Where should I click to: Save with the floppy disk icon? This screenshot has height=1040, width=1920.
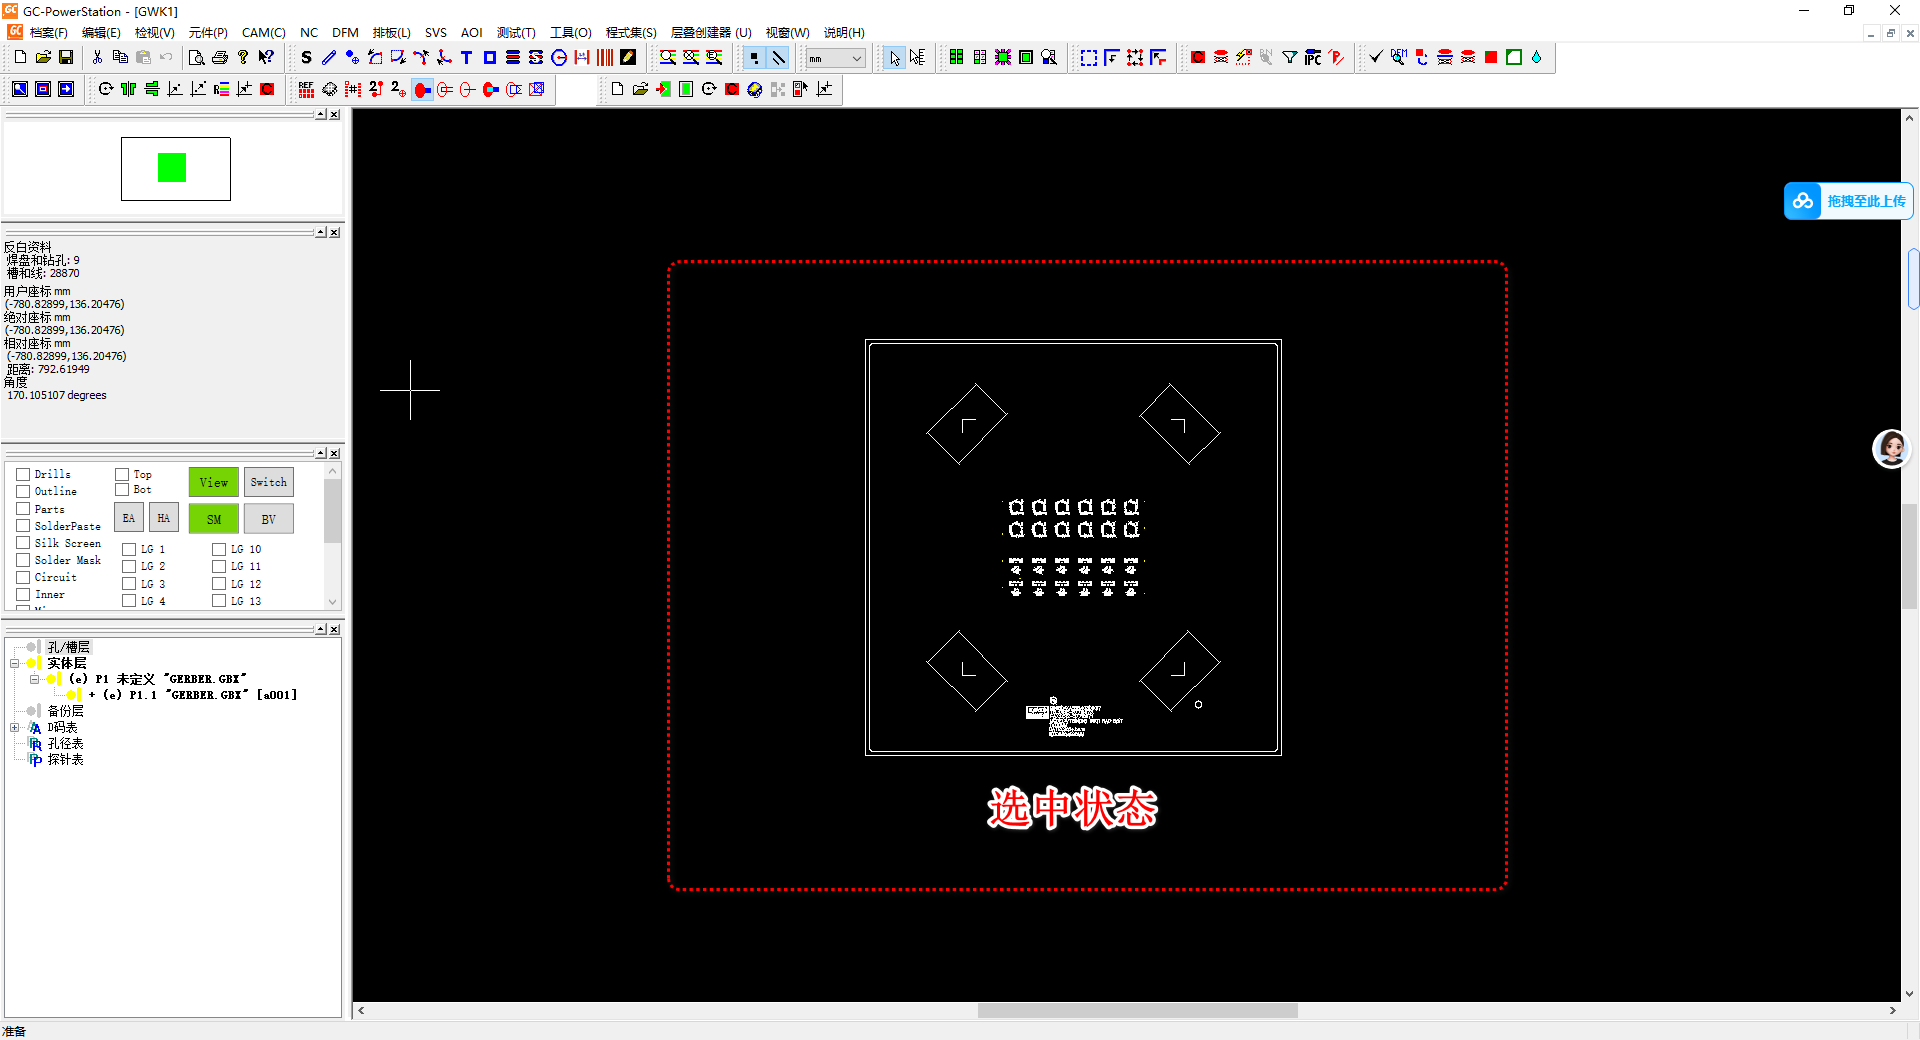(x=66, y=58)
